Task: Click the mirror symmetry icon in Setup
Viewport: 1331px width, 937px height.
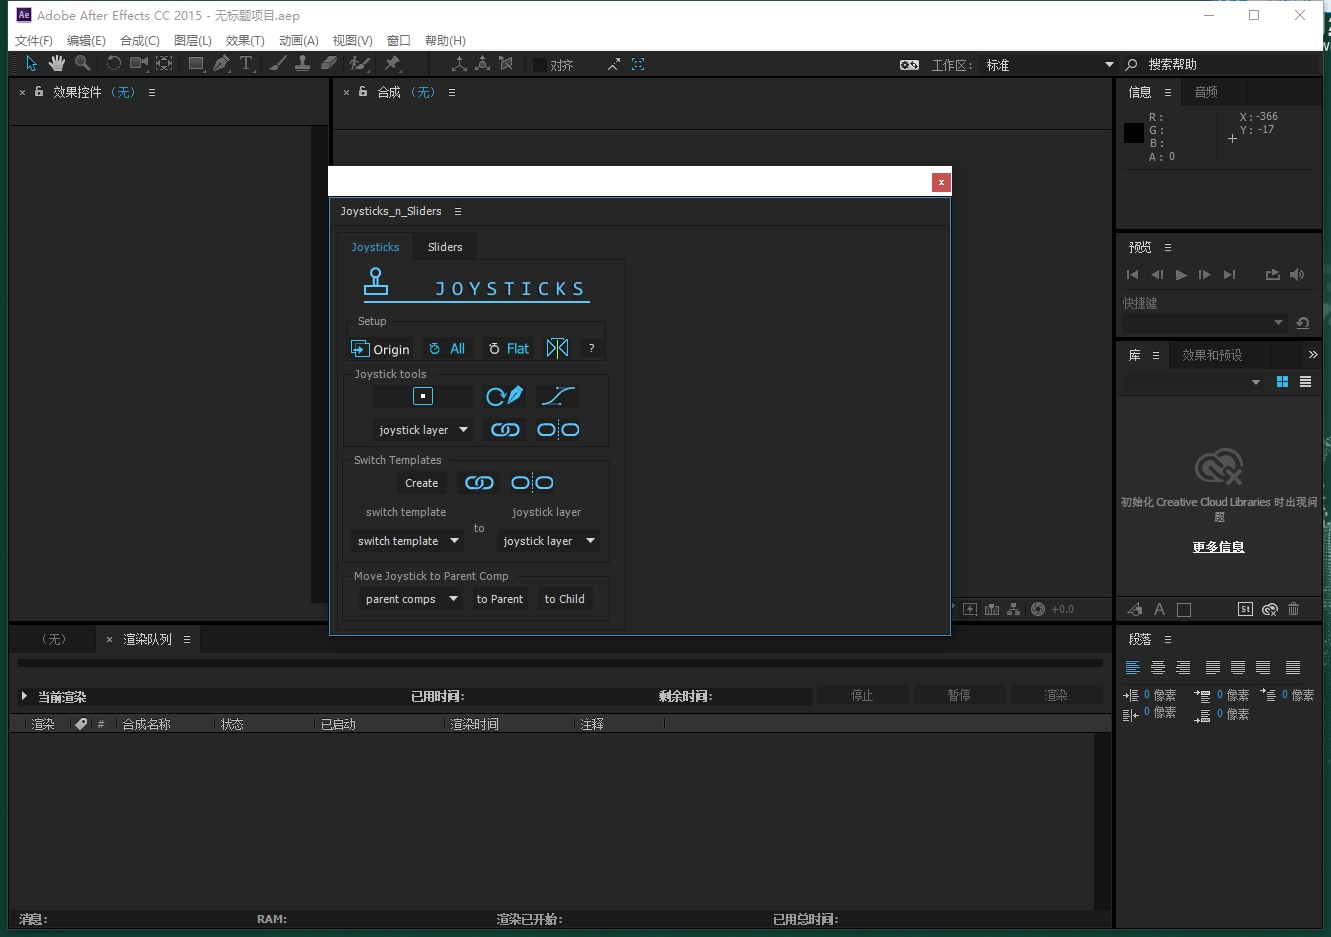Action: click(x=557, y=348)
